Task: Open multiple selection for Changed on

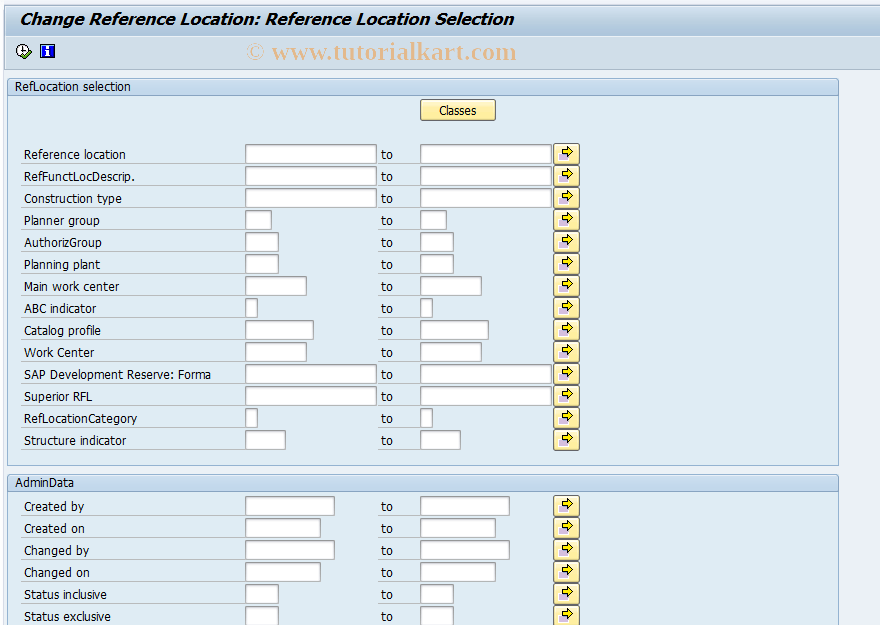Action: pos(566,570)
